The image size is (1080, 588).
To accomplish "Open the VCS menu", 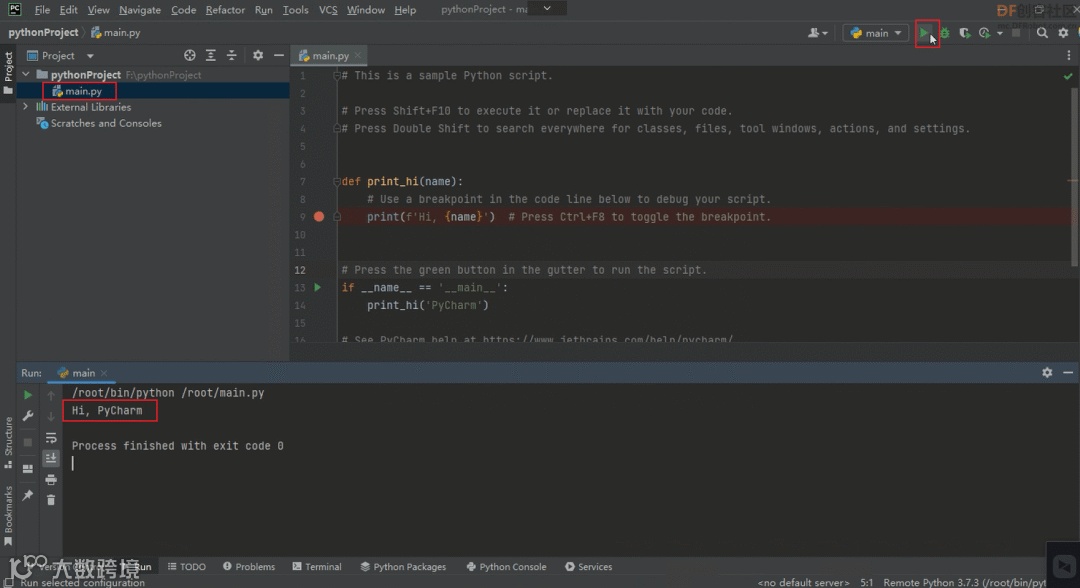I will [x=328, y=10].
